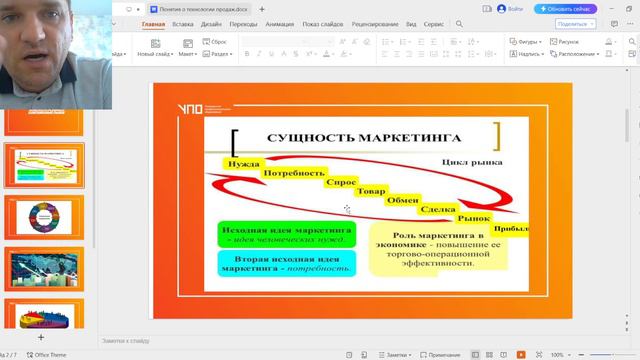Viewport: 640px width, 360px height.
Task: Open the Главная ribbon tab
Action: (x=153, y=24)
